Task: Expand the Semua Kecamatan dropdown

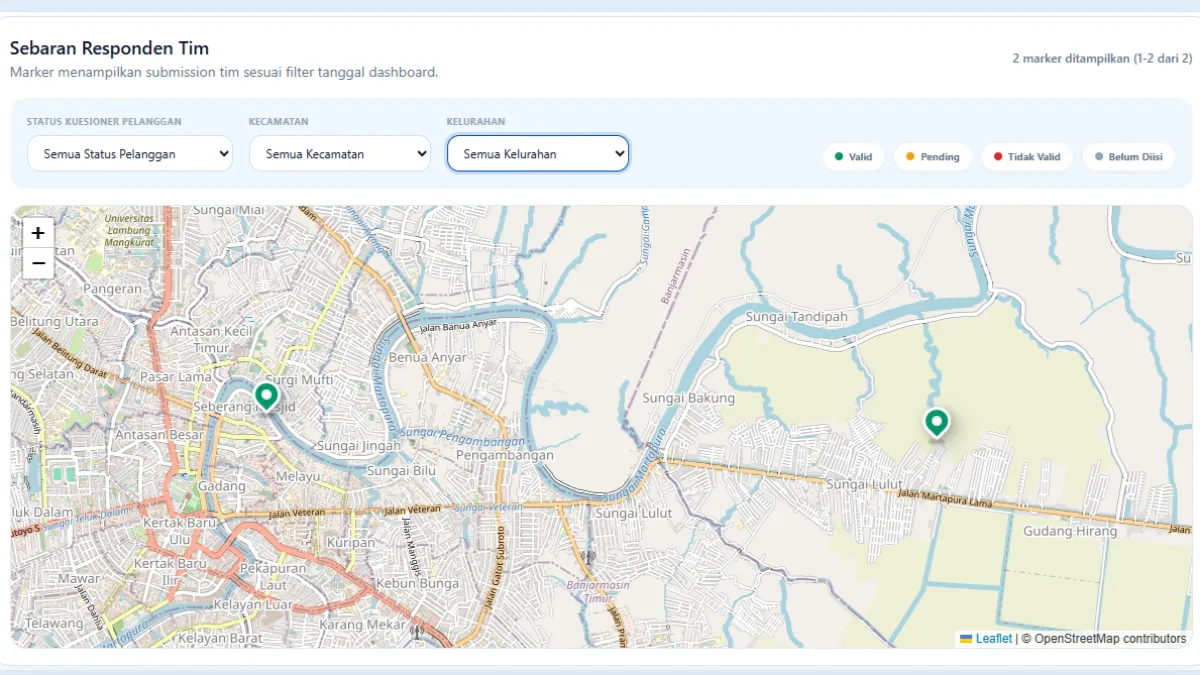Action: [x=340, y=154]
